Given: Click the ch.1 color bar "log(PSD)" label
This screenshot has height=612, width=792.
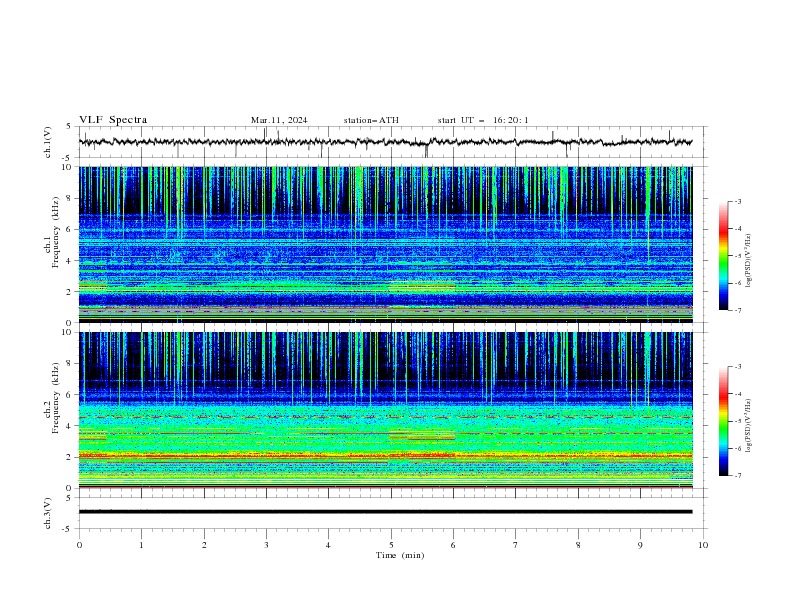Looking at the screenshot, I should click(x=748, y=261).
